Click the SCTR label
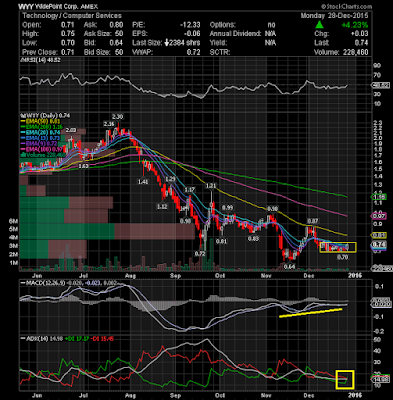This screenshot has height=400, width=393. pos(220,52)
